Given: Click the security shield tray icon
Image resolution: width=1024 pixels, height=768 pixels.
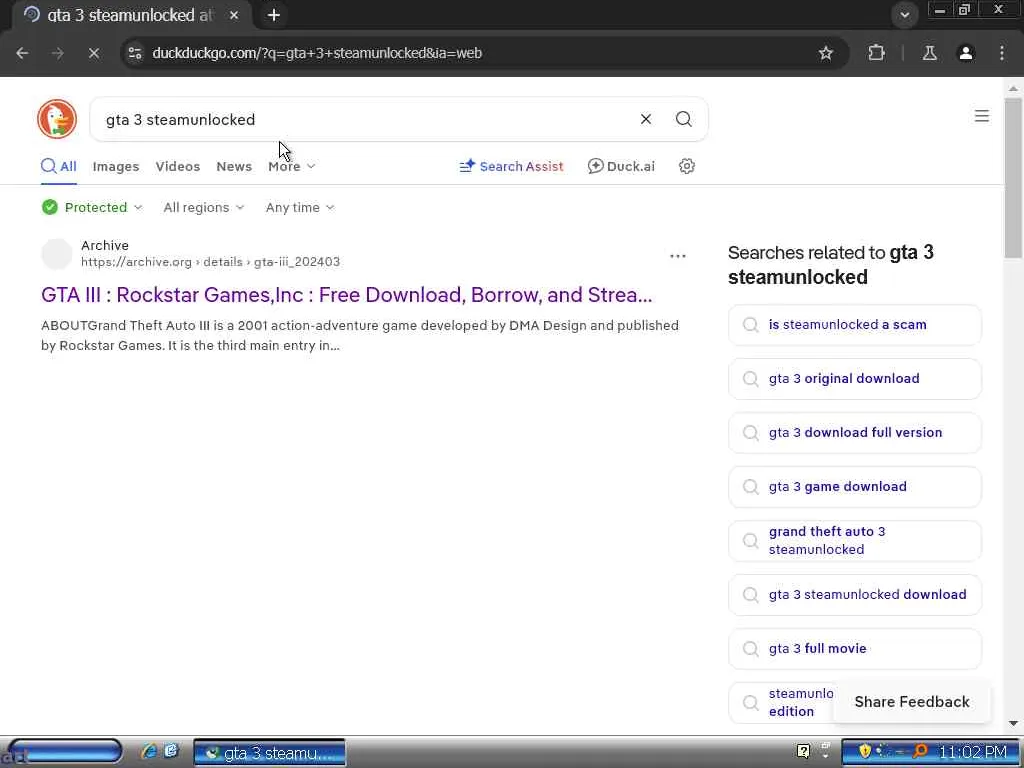Looking at the screenshot, I should click(x=865, y=751).
